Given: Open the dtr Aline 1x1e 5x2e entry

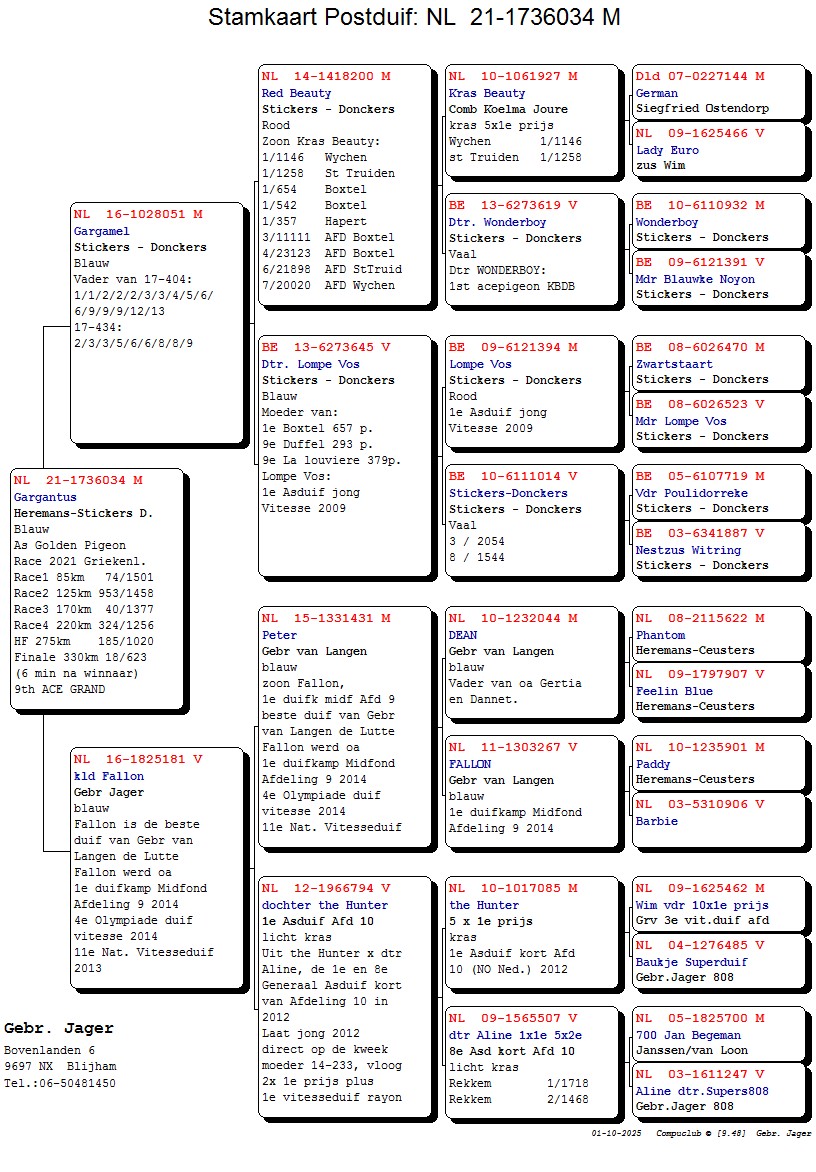Looking at the screenshot, I should [515, 1035].
